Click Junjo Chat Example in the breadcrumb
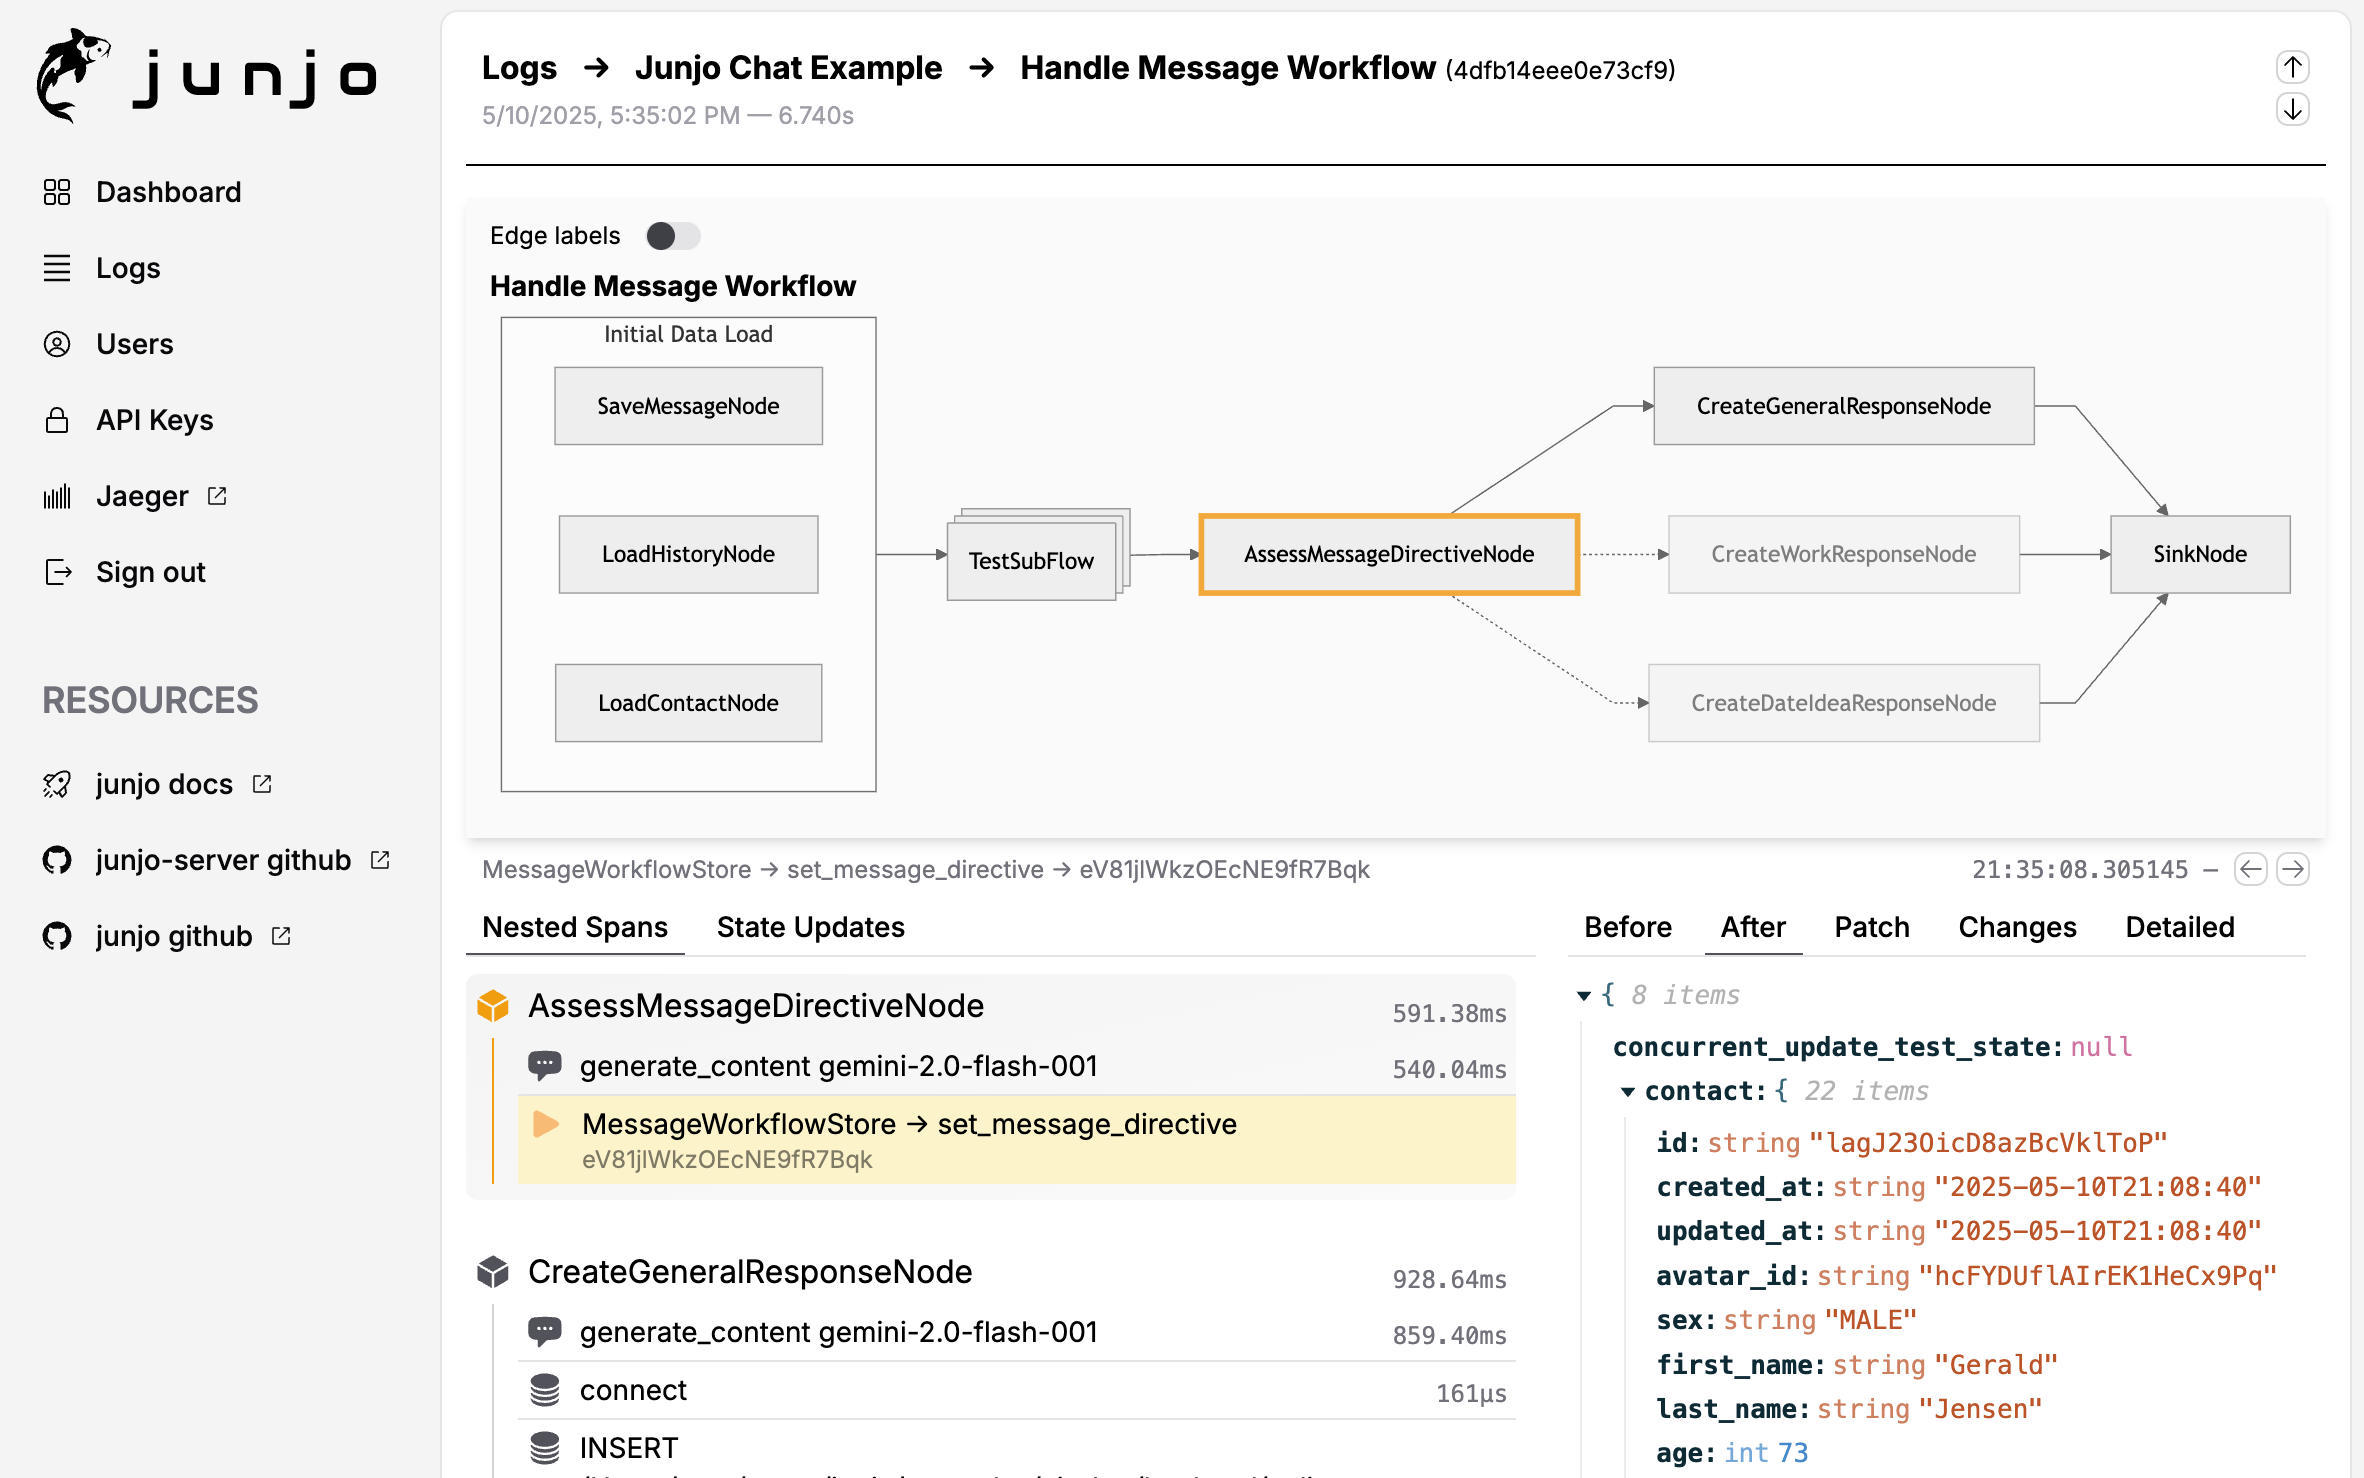This screenshot has width=2364, height=1478. (788, 68)
